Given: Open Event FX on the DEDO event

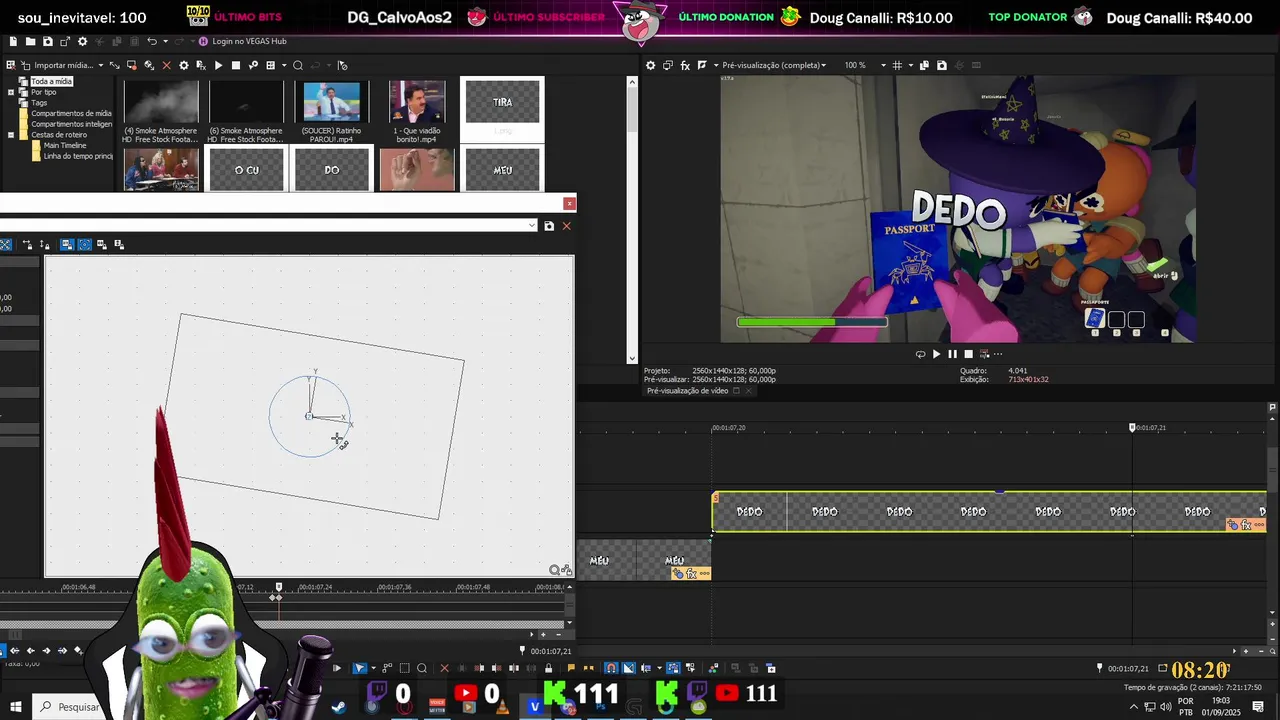Looking at the screenshot, I should tap(1246, 525).
